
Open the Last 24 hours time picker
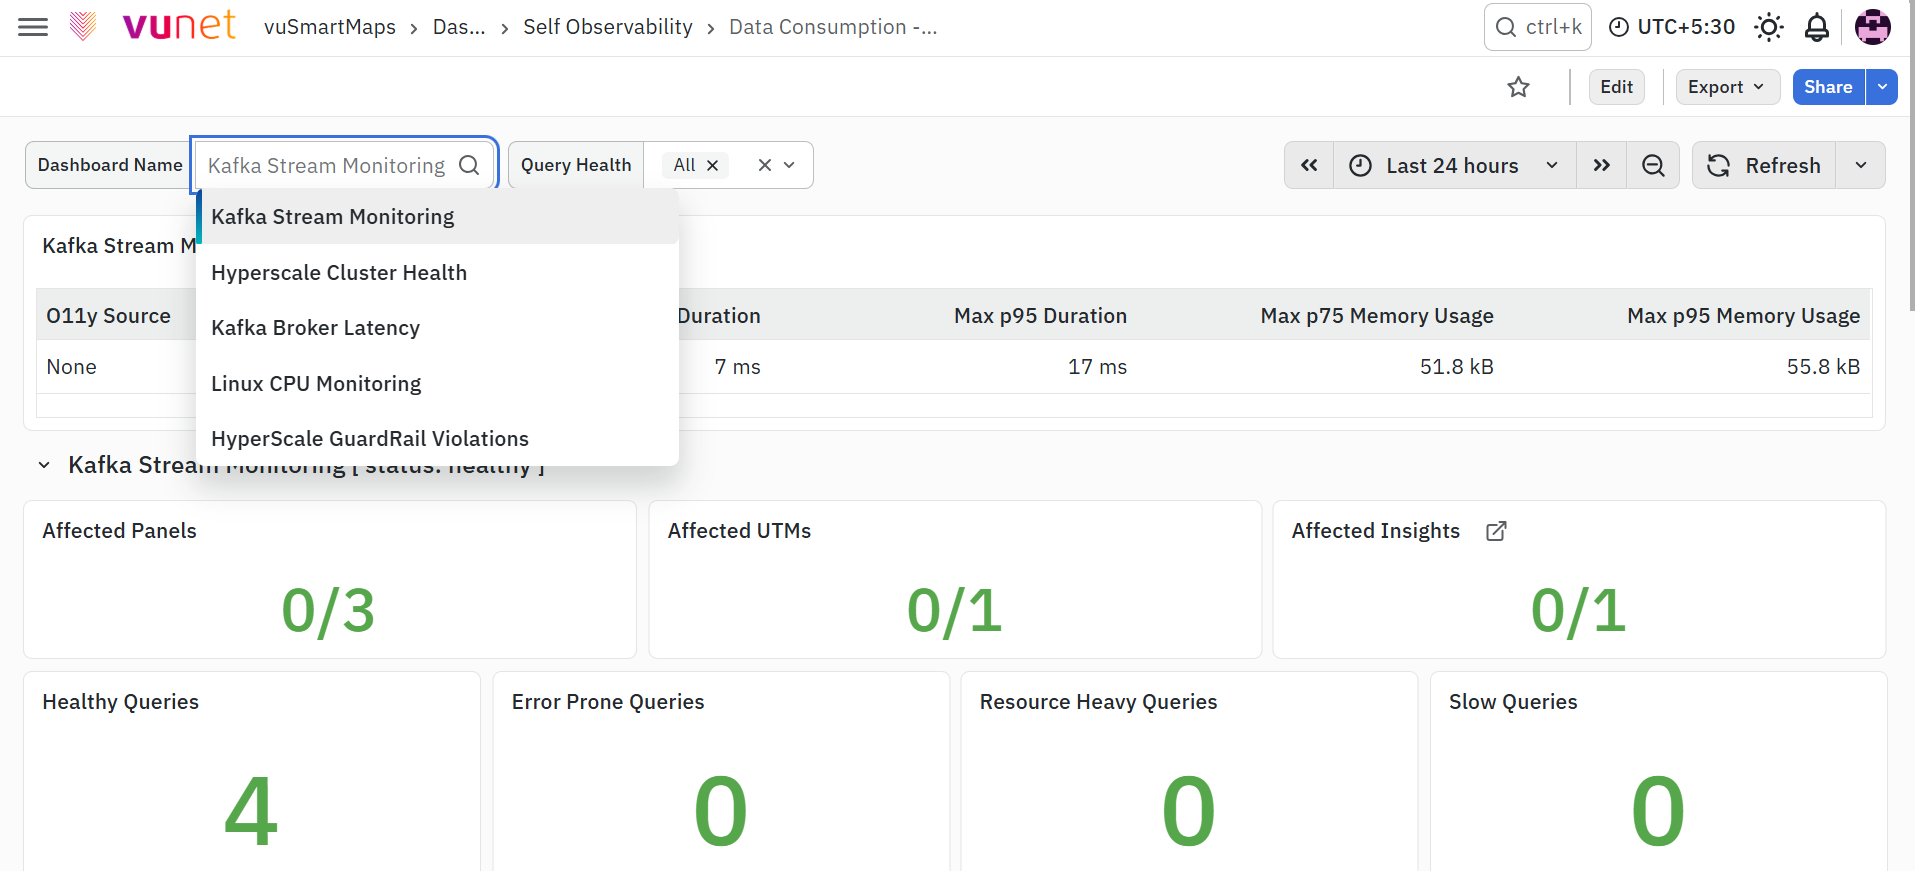tap(1454, 165)
